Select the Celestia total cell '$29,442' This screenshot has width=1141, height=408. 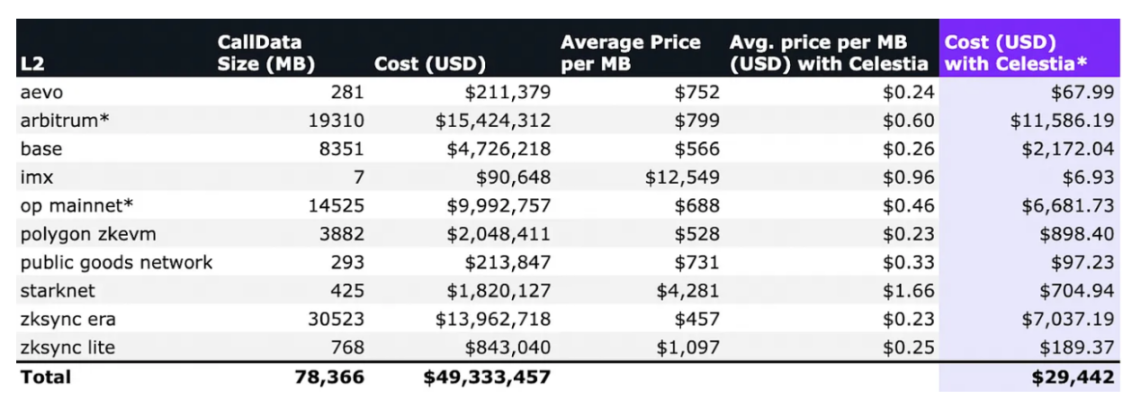coord(1071,377)
